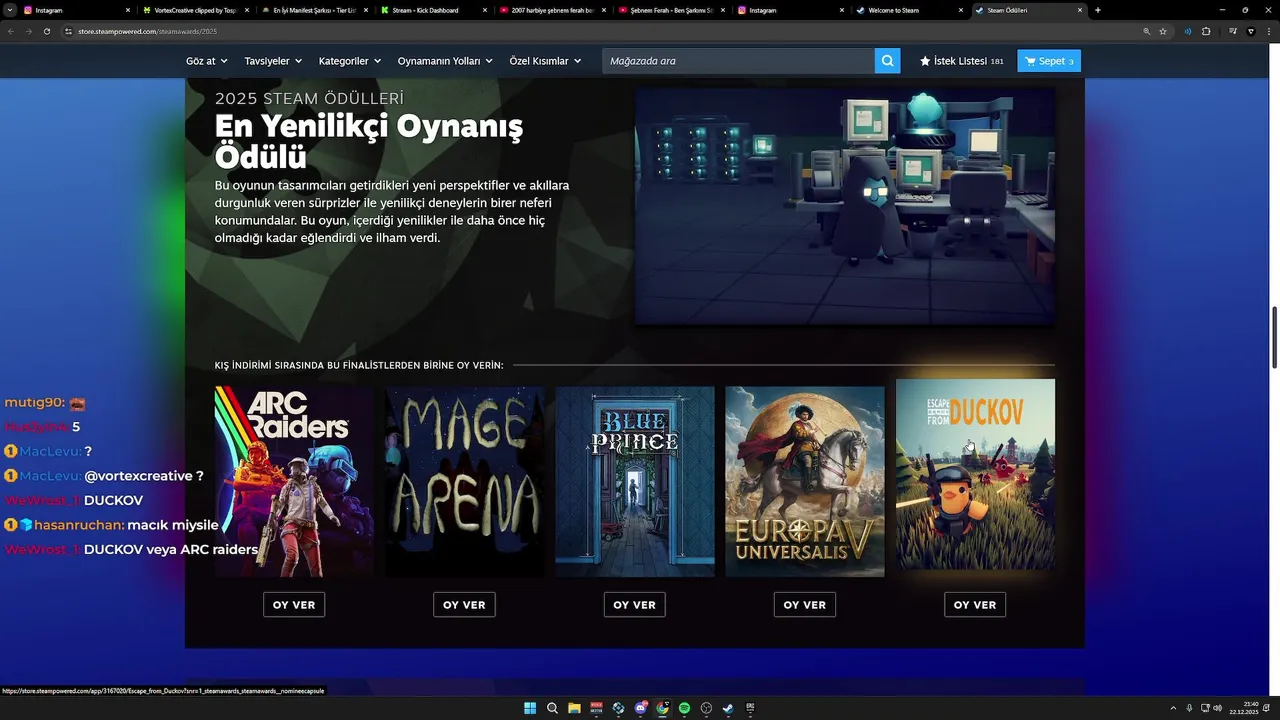The height and width of the screenshot is (720, 1280).
Task: Click the page vertical scrollbar thumb
Action: (x=1275, y=338)
